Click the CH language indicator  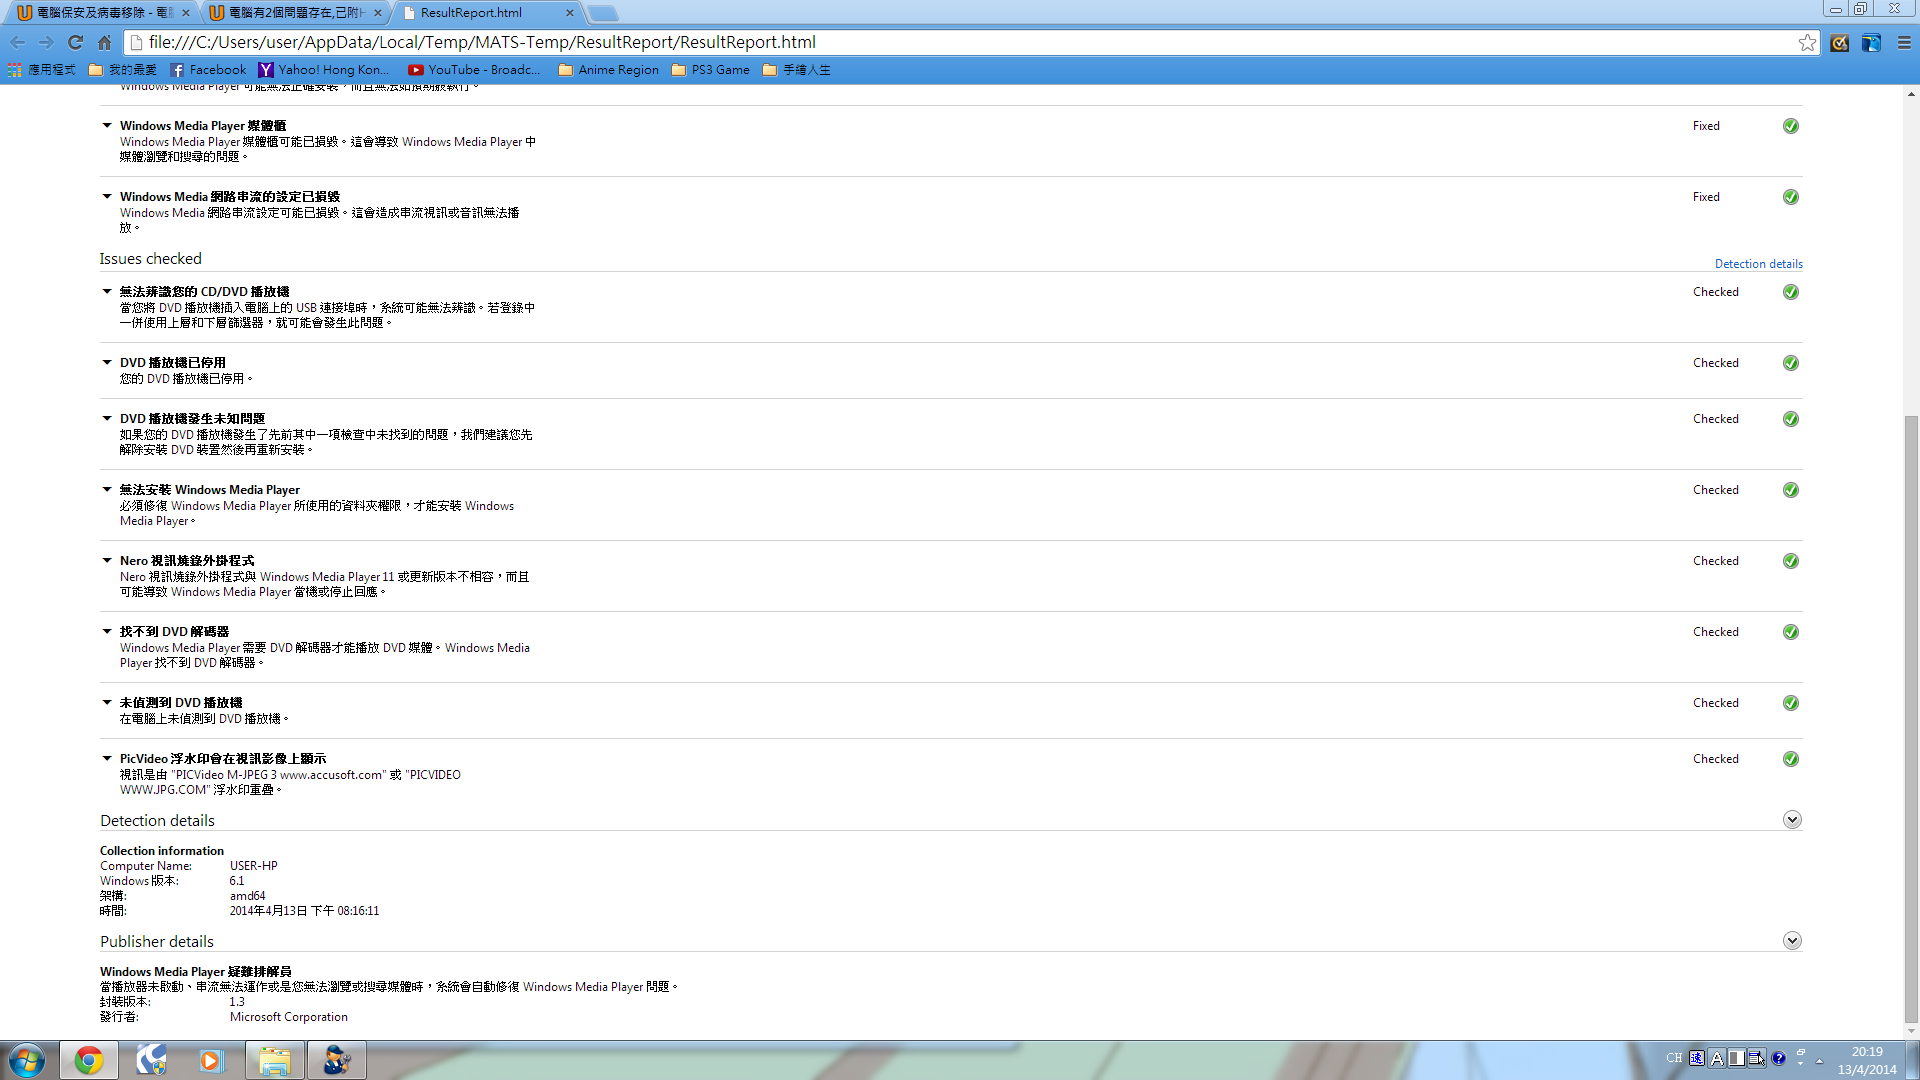pyautogui.click(x=1674, y=1058)
